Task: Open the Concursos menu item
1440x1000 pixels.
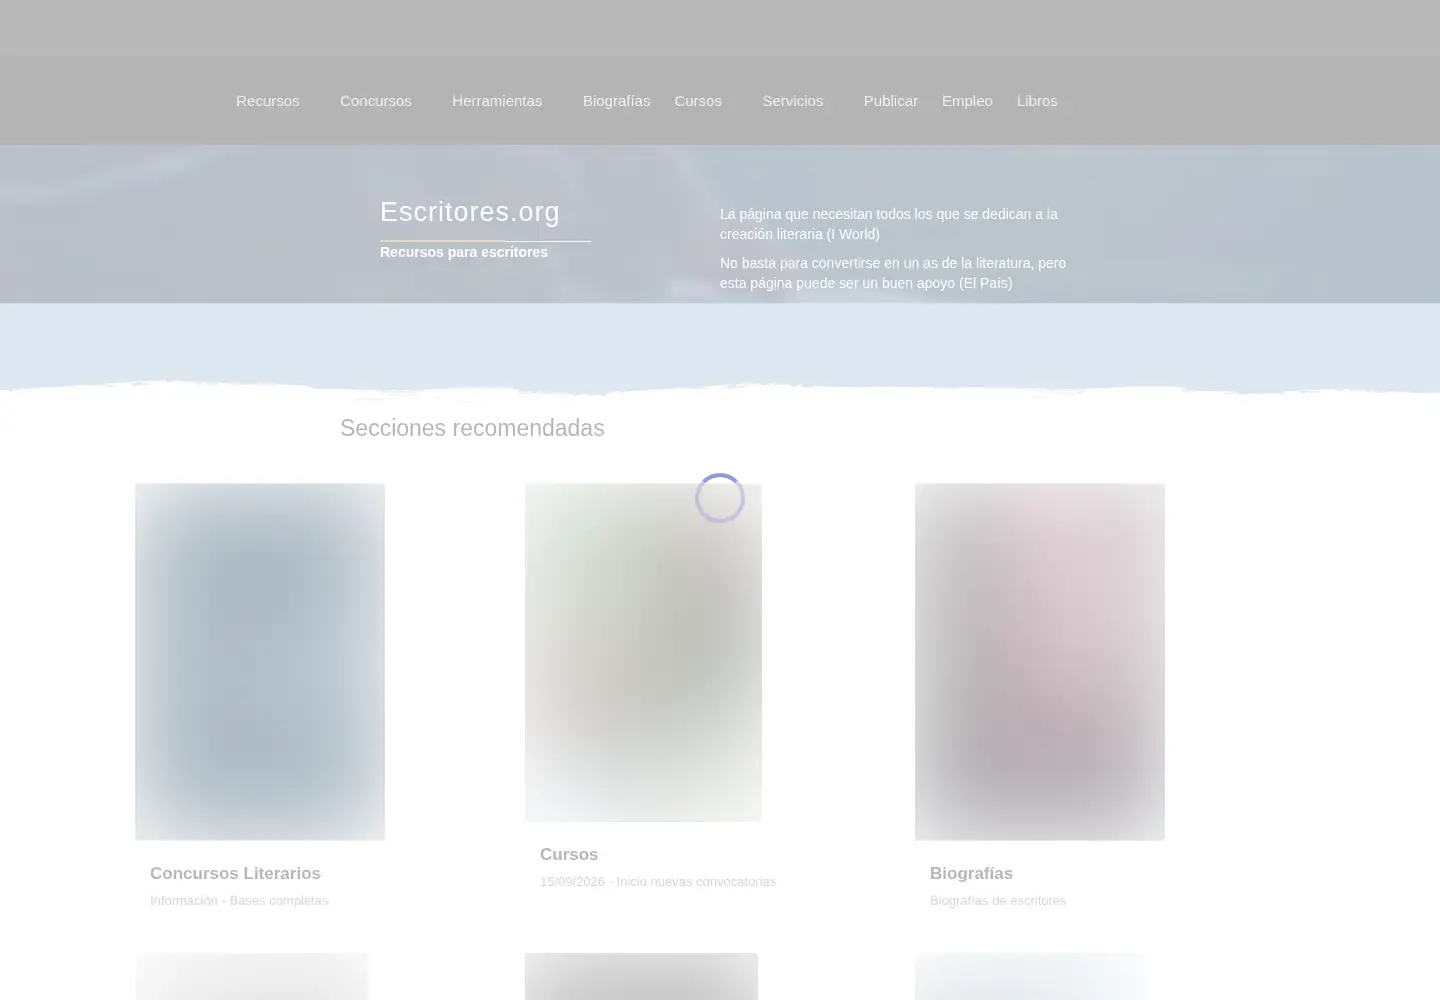Action: click(375, 101)
